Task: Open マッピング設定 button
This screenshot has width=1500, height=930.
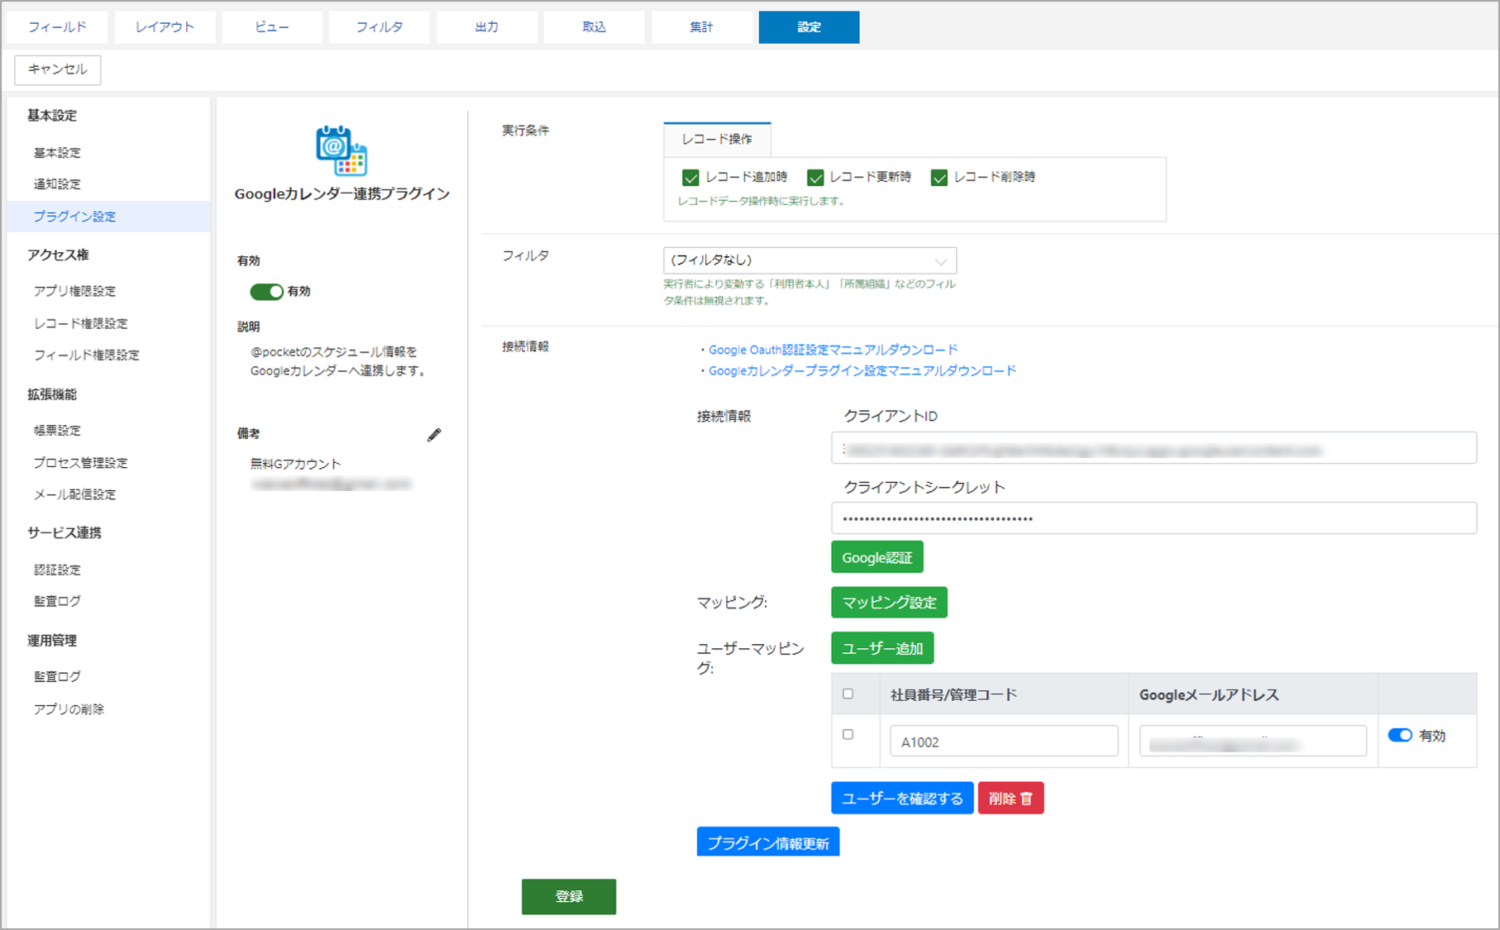Action: click(889, 602)
